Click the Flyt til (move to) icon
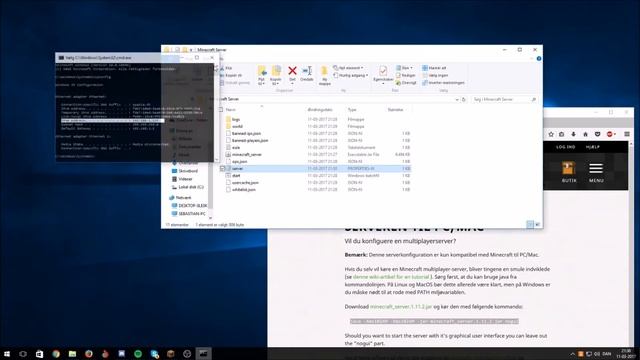This screenshot has height=360, width=640. 262,71
